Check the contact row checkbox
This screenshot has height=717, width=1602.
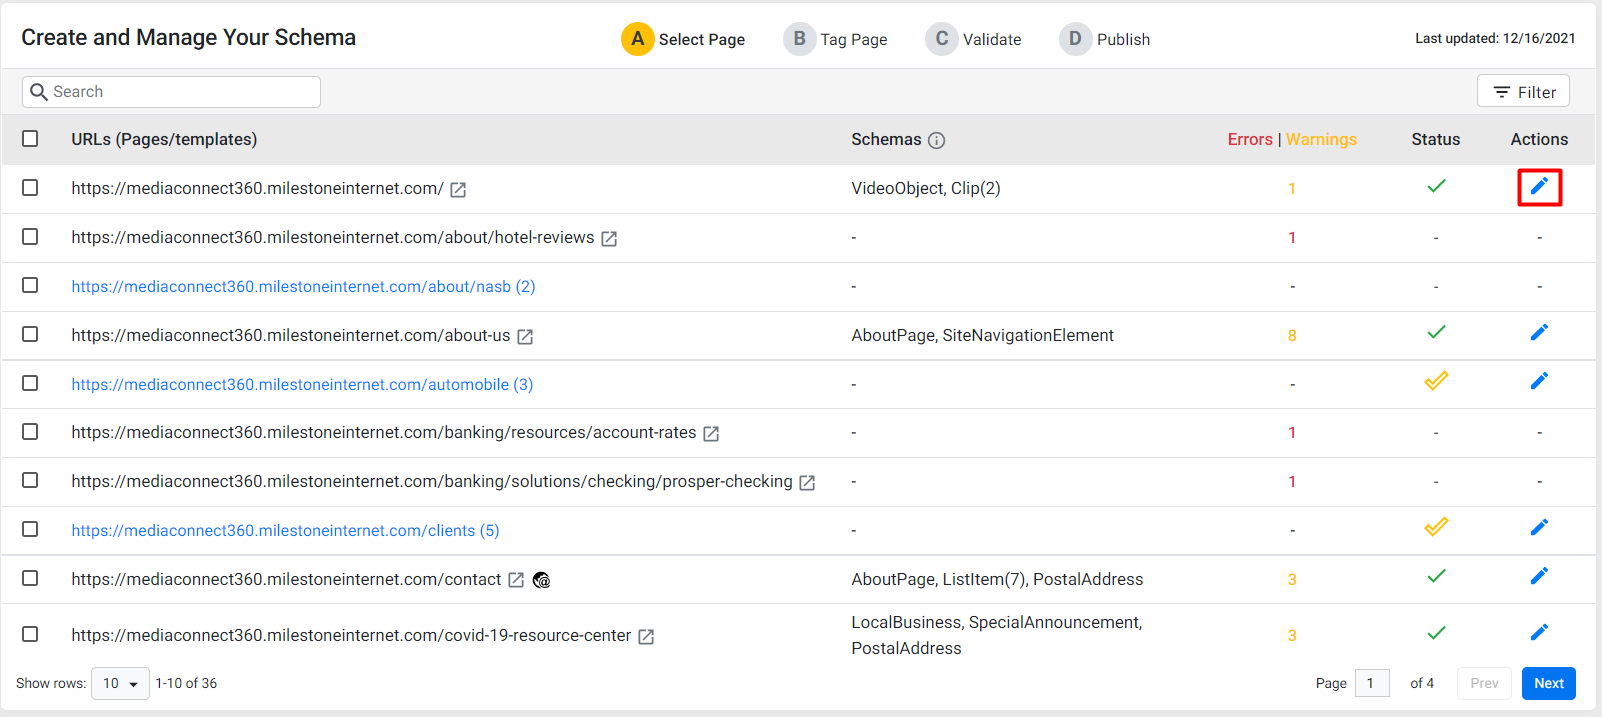pyautogui.click(x=30, y=578)
